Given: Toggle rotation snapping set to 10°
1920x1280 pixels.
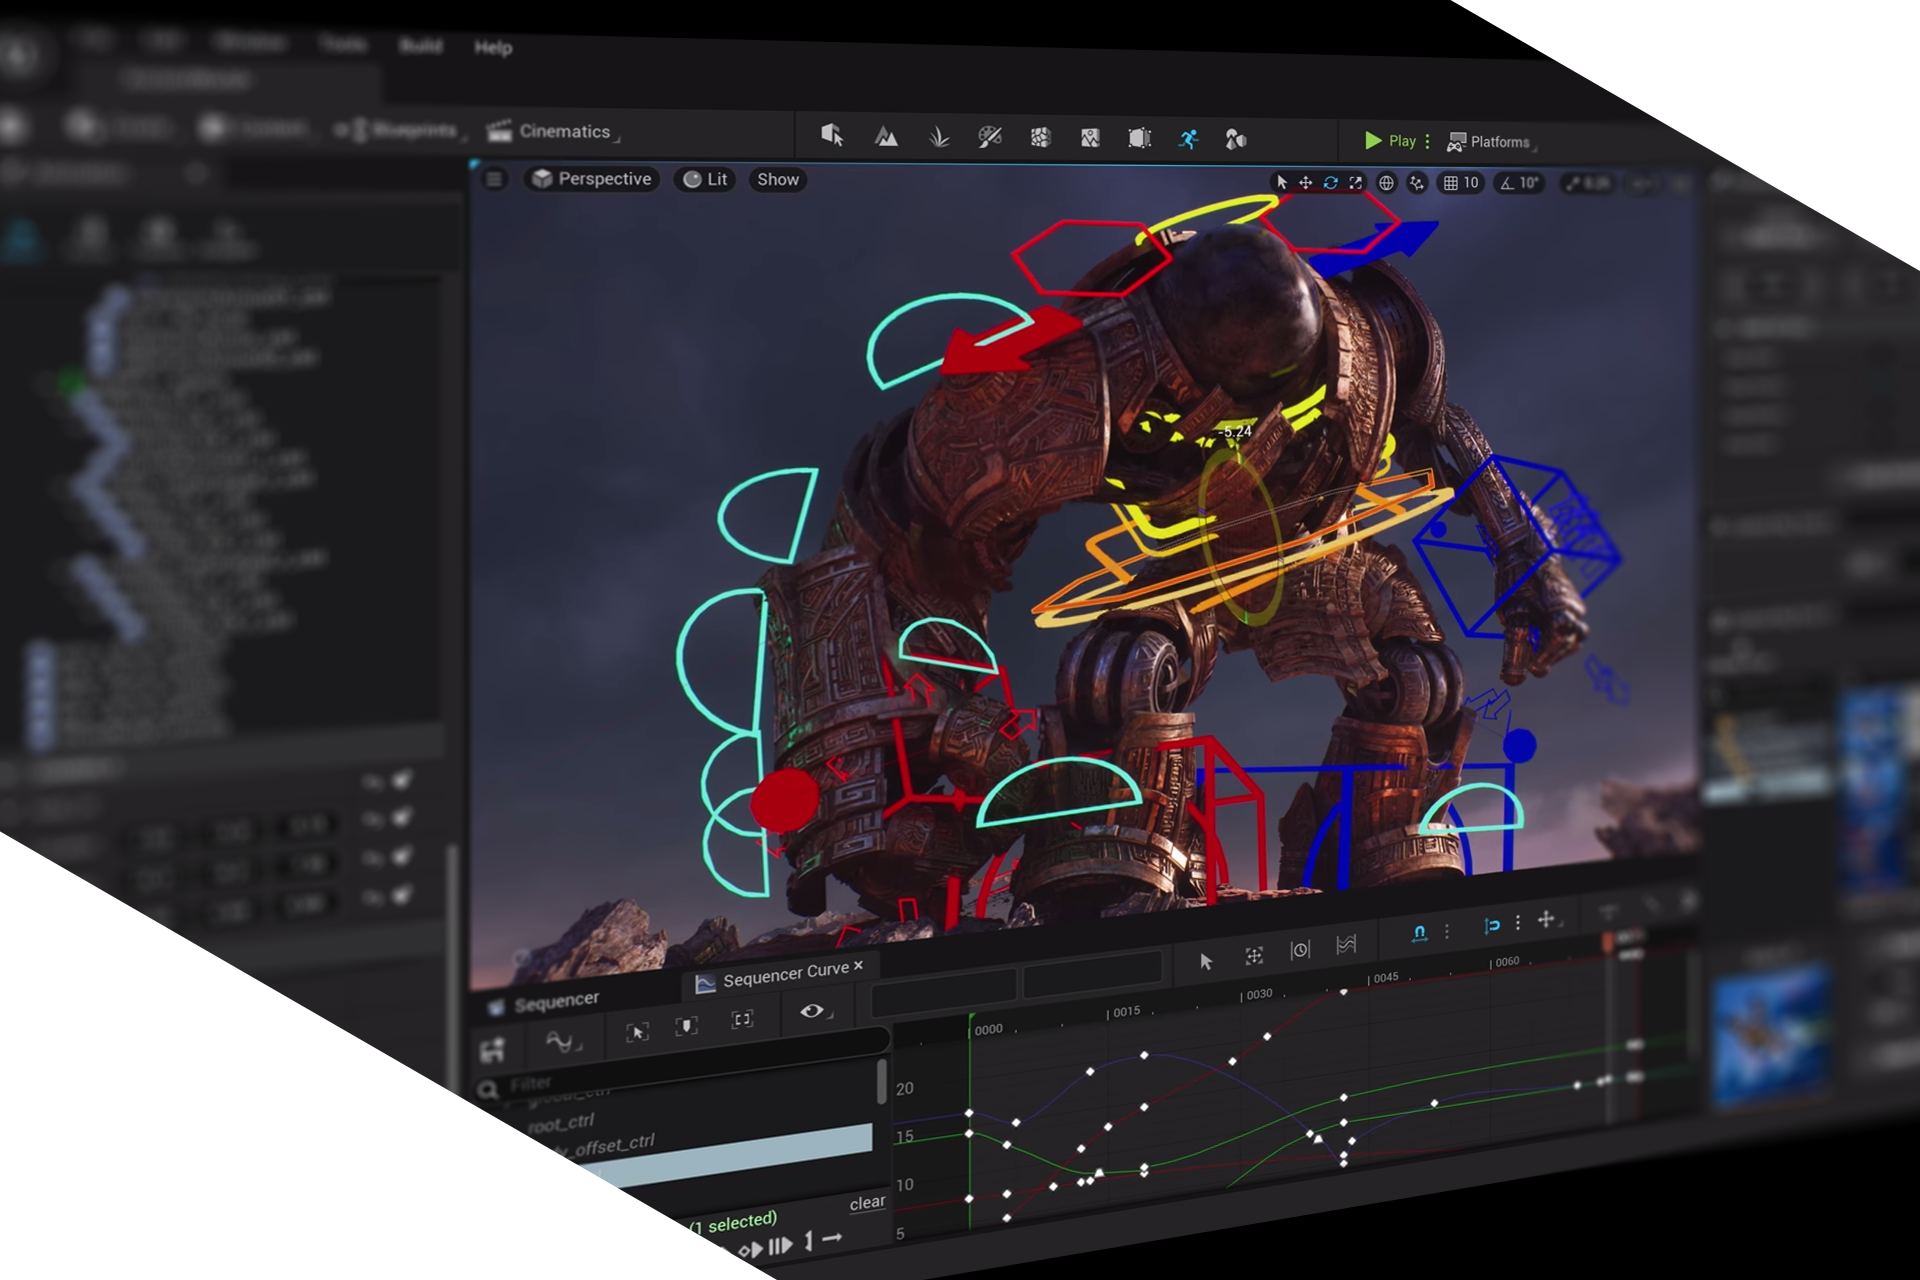Looking at the screenshot, I should [1519, 182].
